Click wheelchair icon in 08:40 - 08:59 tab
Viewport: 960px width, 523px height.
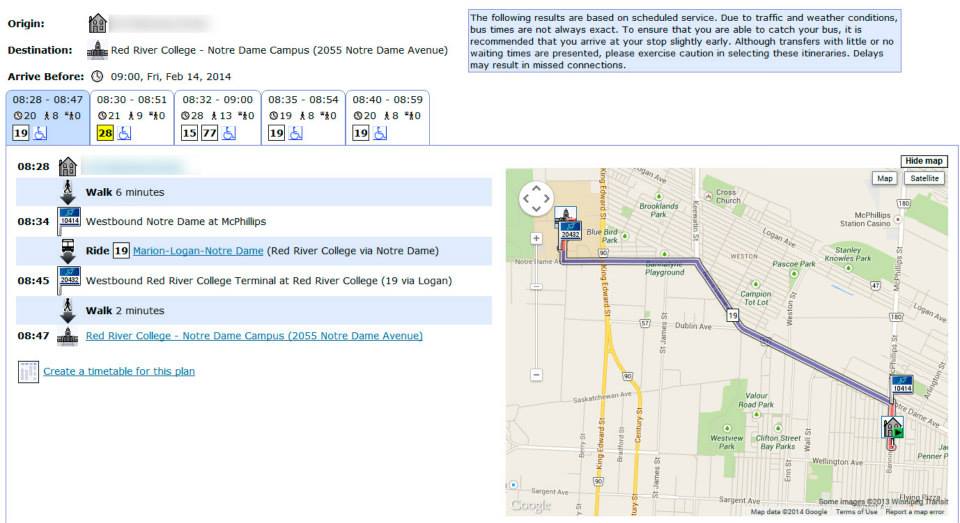(380, 133)
